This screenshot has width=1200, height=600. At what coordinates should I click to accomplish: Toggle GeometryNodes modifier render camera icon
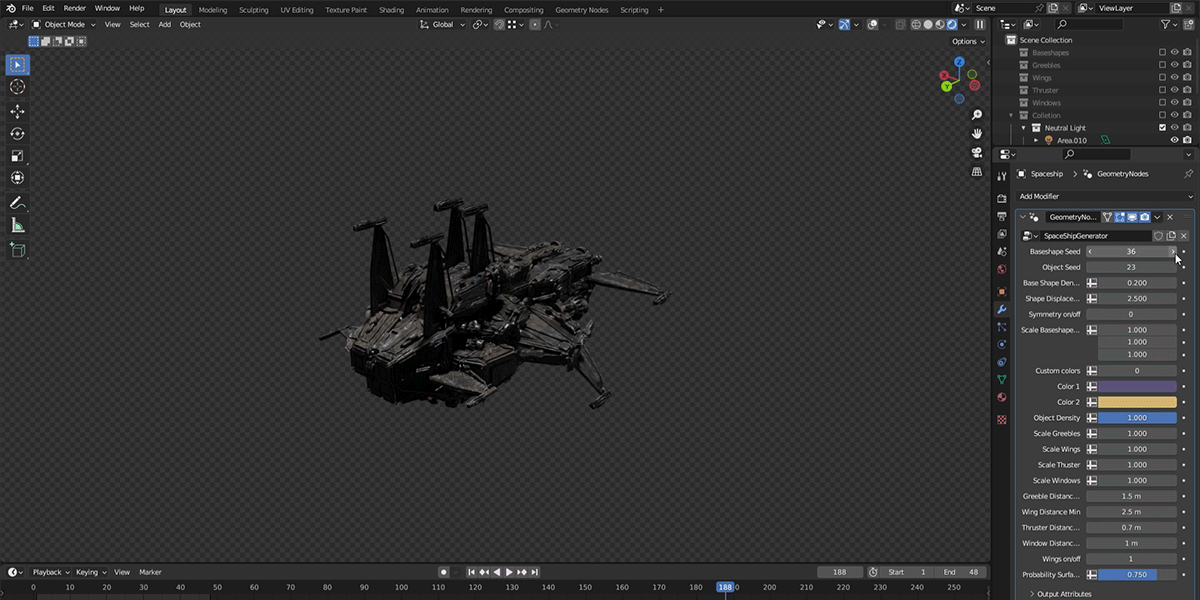point(1144,217)
